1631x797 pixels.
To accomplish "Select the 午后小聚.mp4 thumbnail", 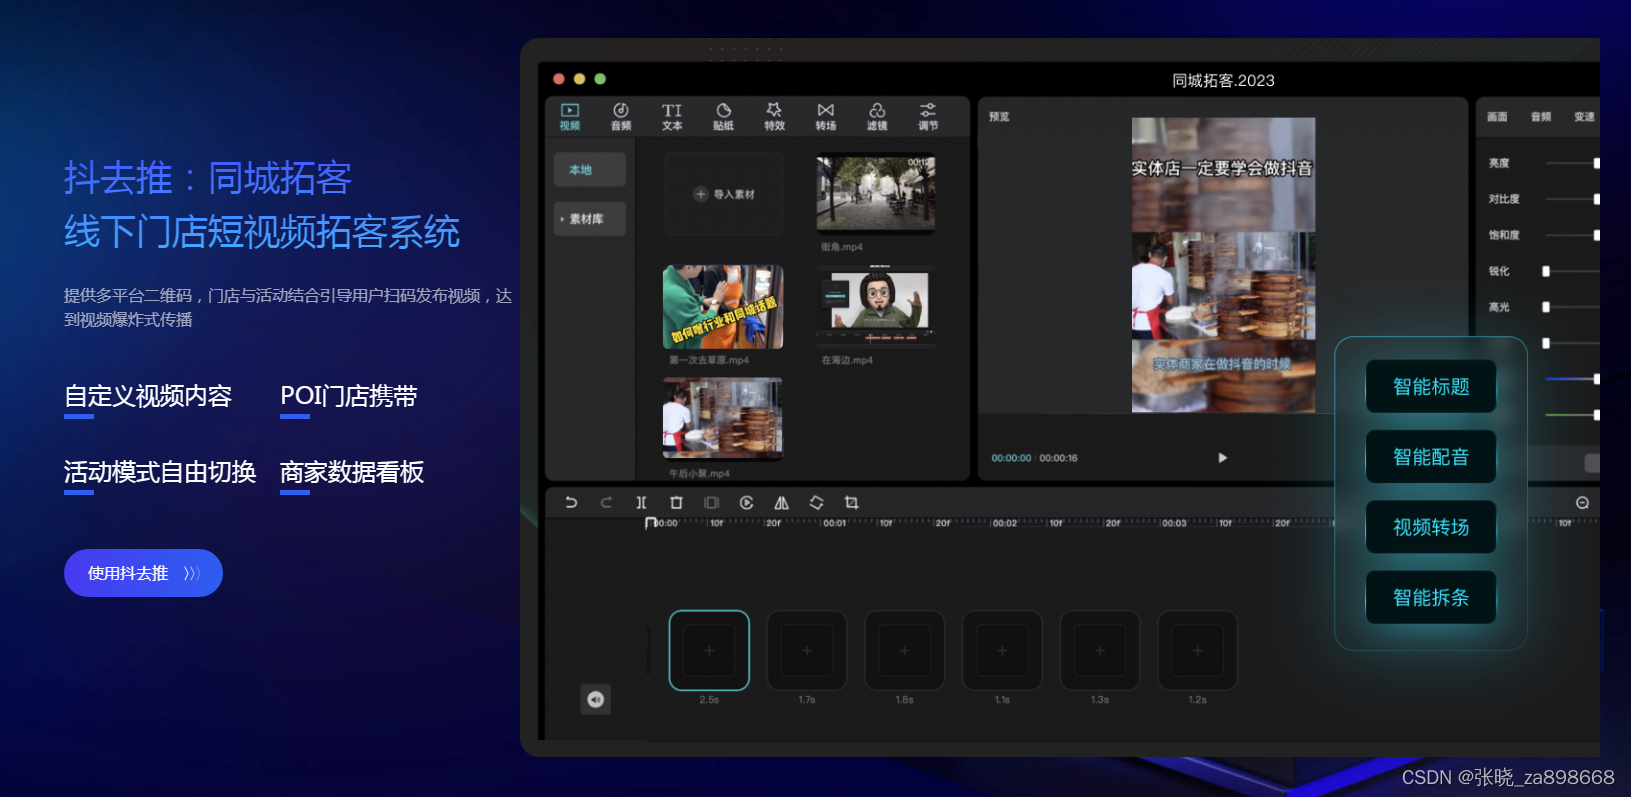I will coord(723,418).
